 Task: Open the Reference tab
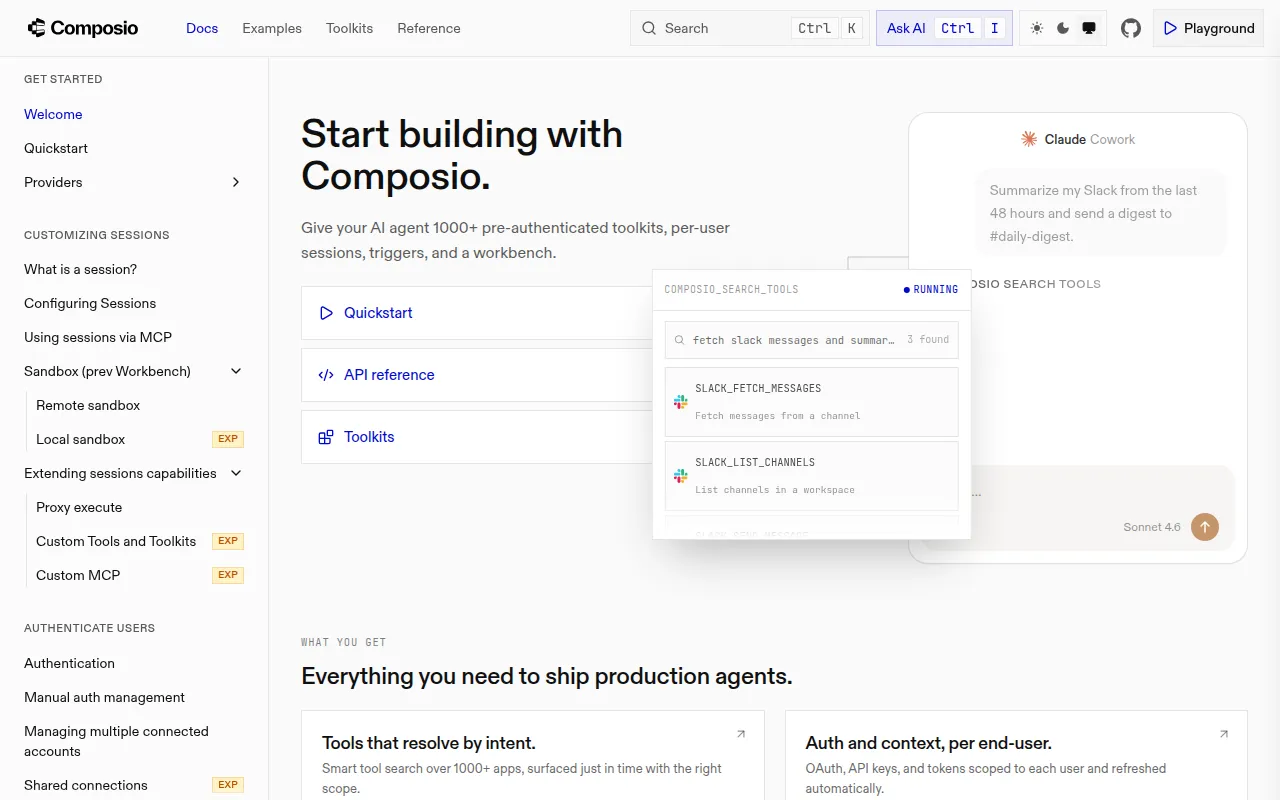429,28
